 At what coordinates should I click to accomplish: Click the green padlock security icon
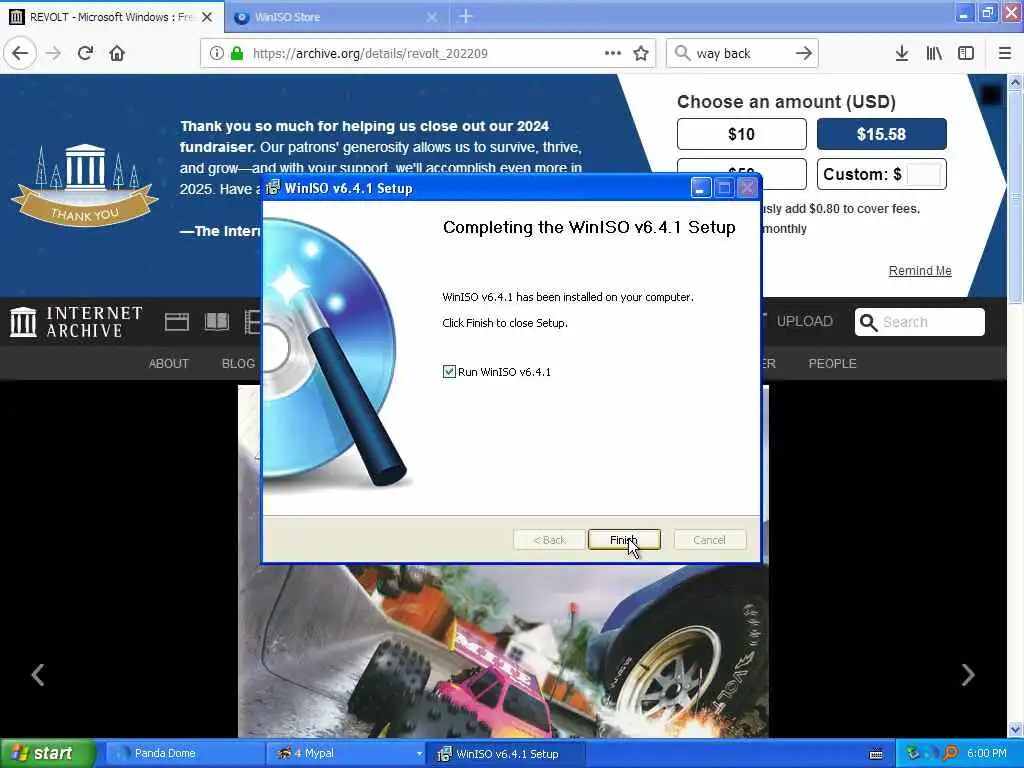[x=236, y=53]
